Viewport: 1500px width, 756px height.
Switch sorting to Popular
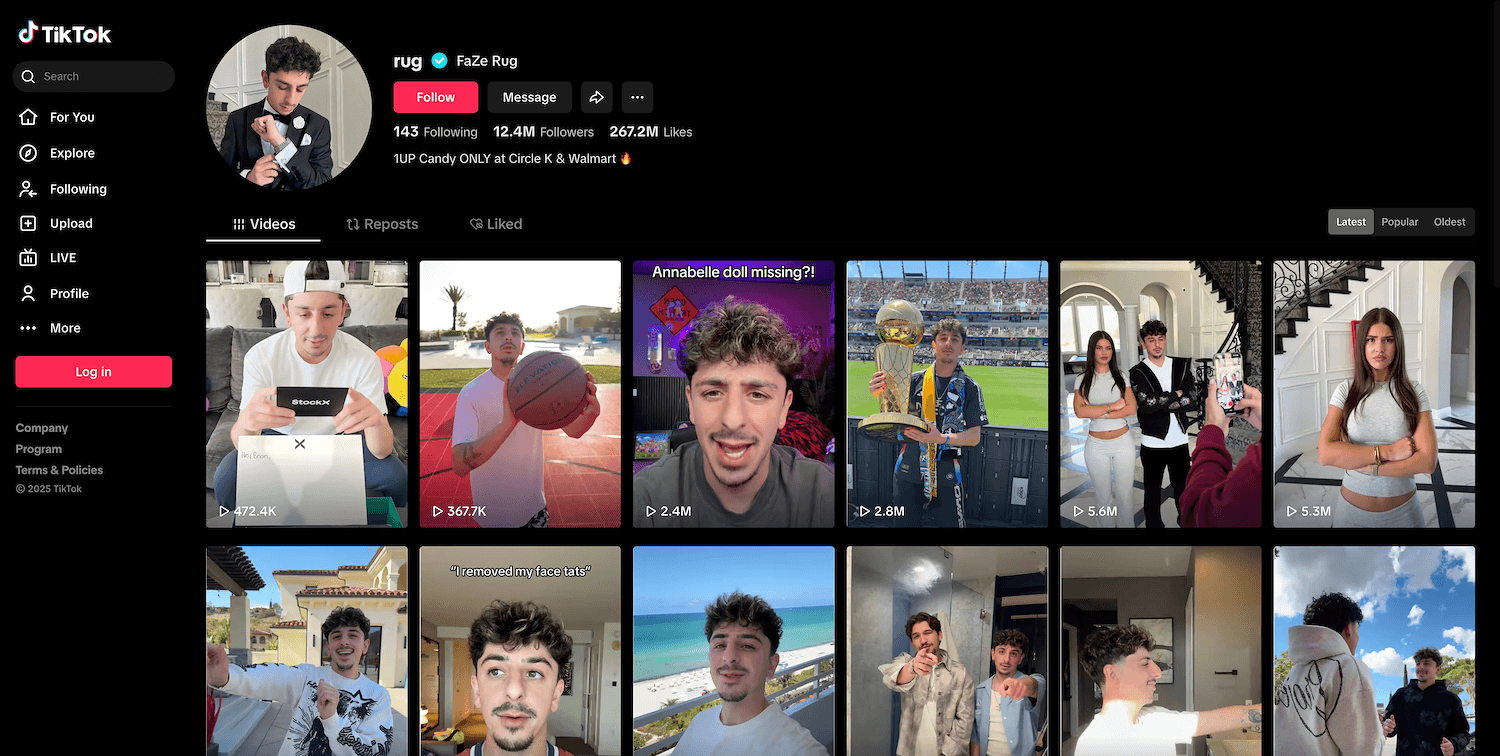1399,221
